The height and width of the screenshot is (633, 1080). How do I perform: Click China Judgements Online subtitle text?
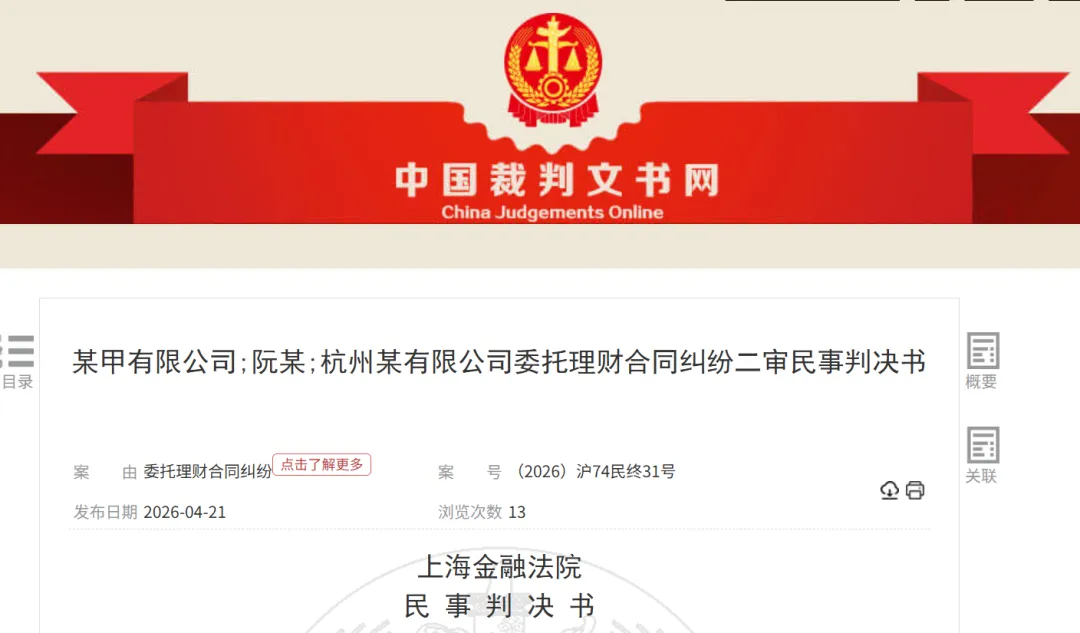tap(552, 212)
